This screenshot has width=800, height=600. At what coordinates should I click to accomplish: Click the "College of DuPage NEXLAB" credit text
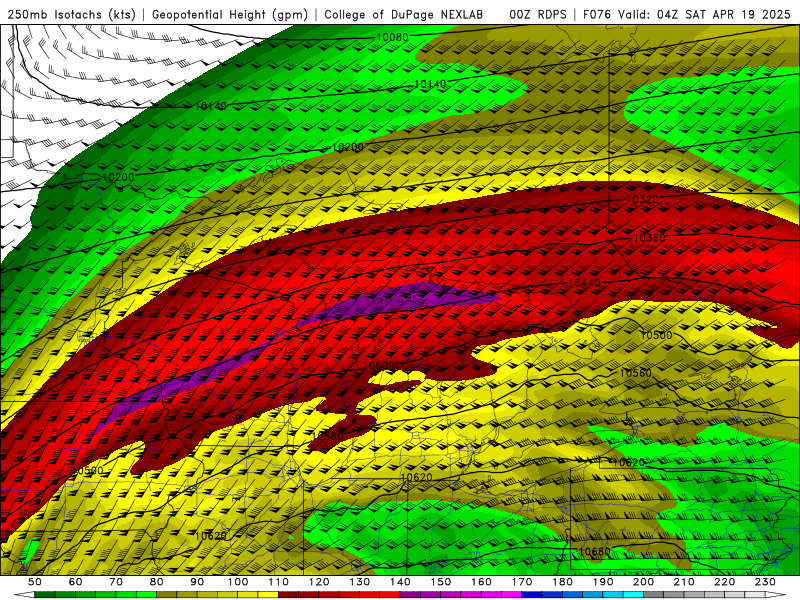404,14
